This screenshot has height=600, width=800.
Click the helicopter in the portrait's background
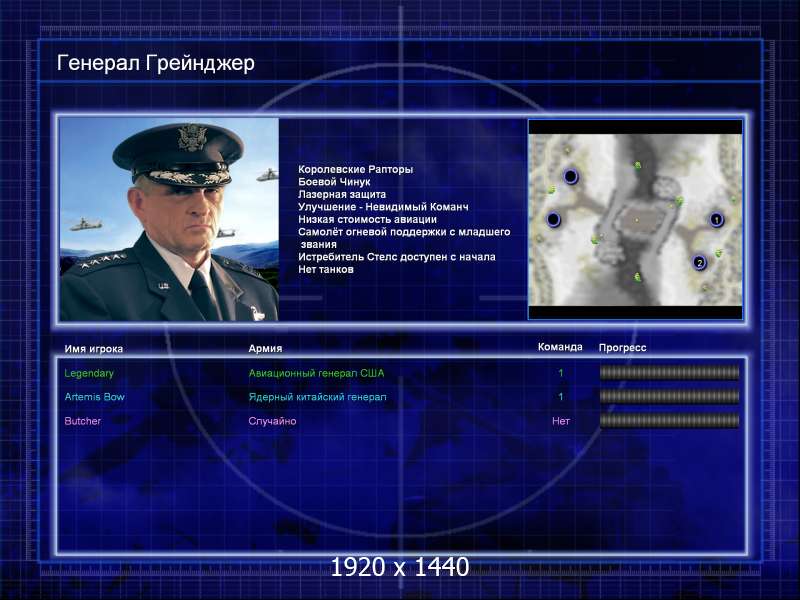coord(268,176)
